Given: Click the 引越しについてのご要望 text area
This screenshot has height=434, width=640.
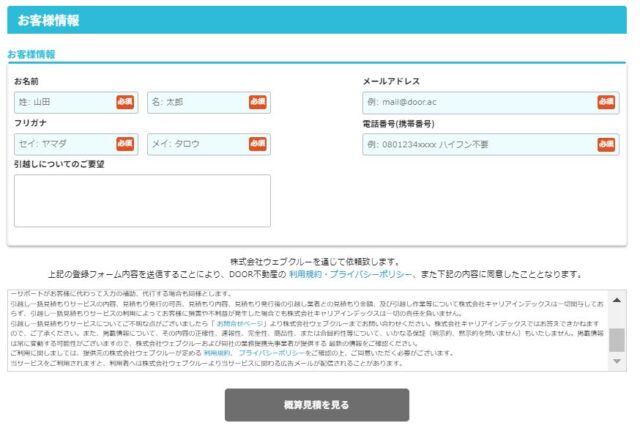Looking at the screenshot, I should 142,200.
